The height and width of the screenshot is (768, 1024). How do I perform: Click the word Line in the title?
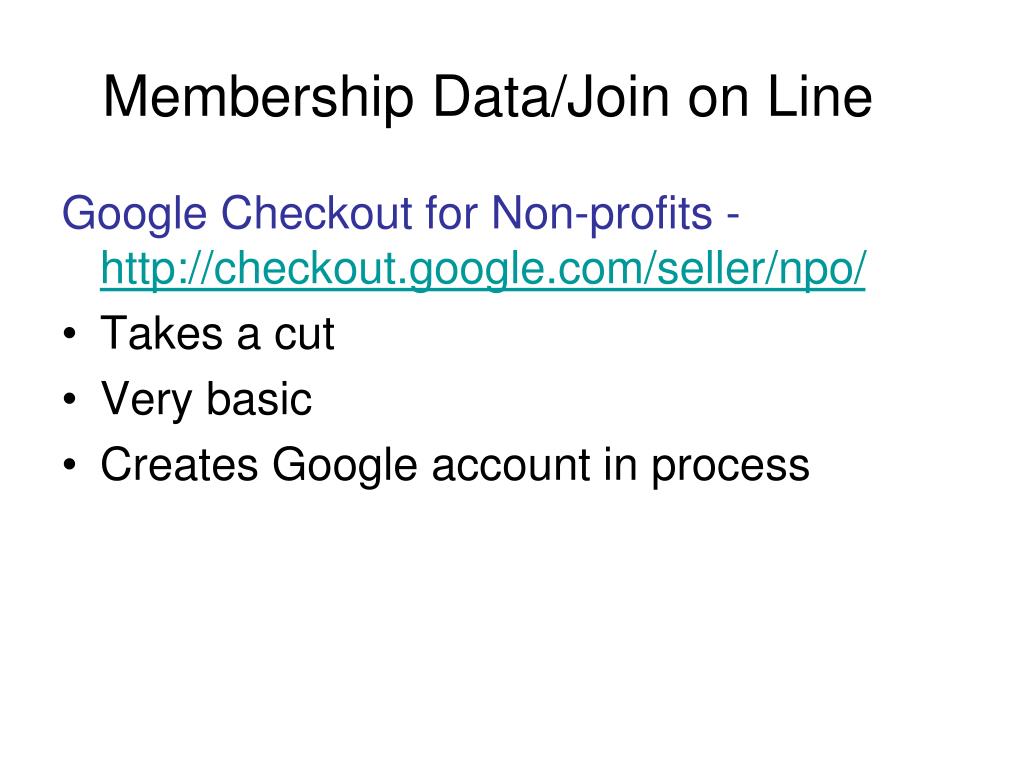pos(820,97)
